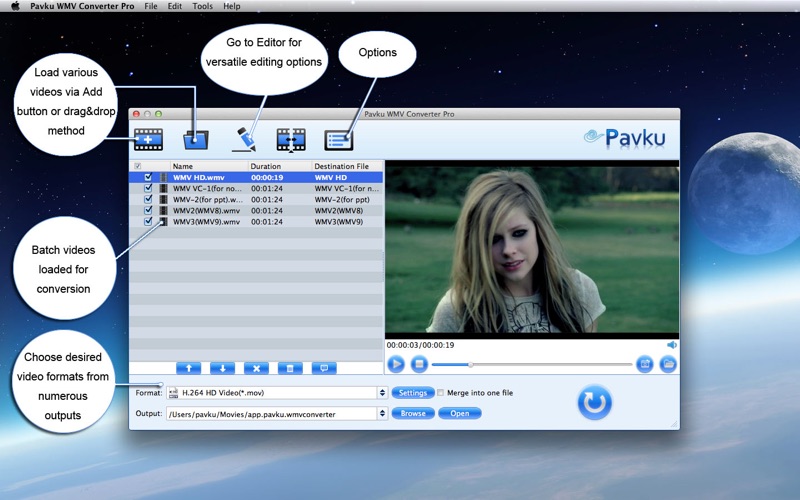Click the Settings button
800x500 pixels.
[413, 393]
